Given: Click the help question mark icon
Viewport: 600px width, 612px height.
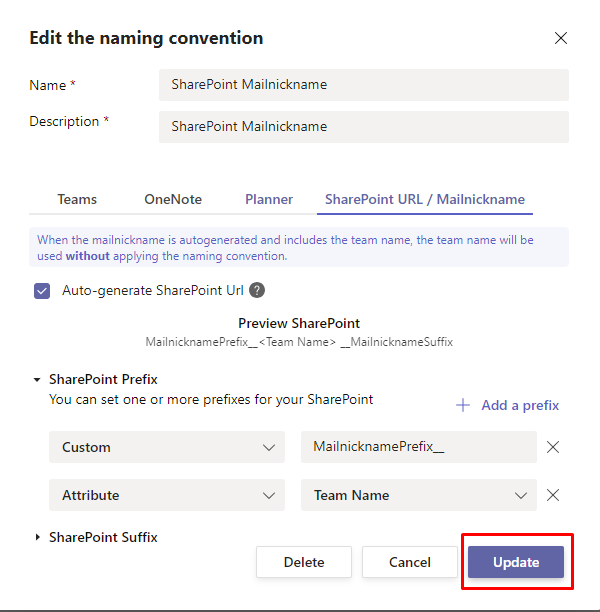Looking at the screenshot, I should pos(257,290).
